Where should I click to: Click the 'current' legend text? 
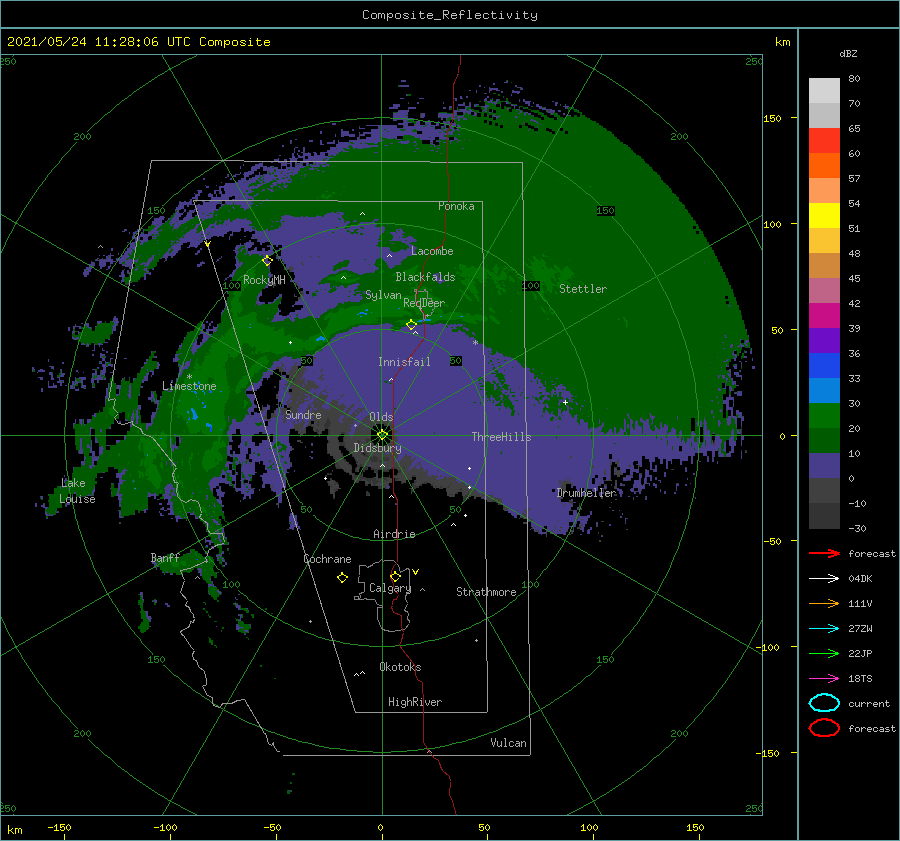869,704
